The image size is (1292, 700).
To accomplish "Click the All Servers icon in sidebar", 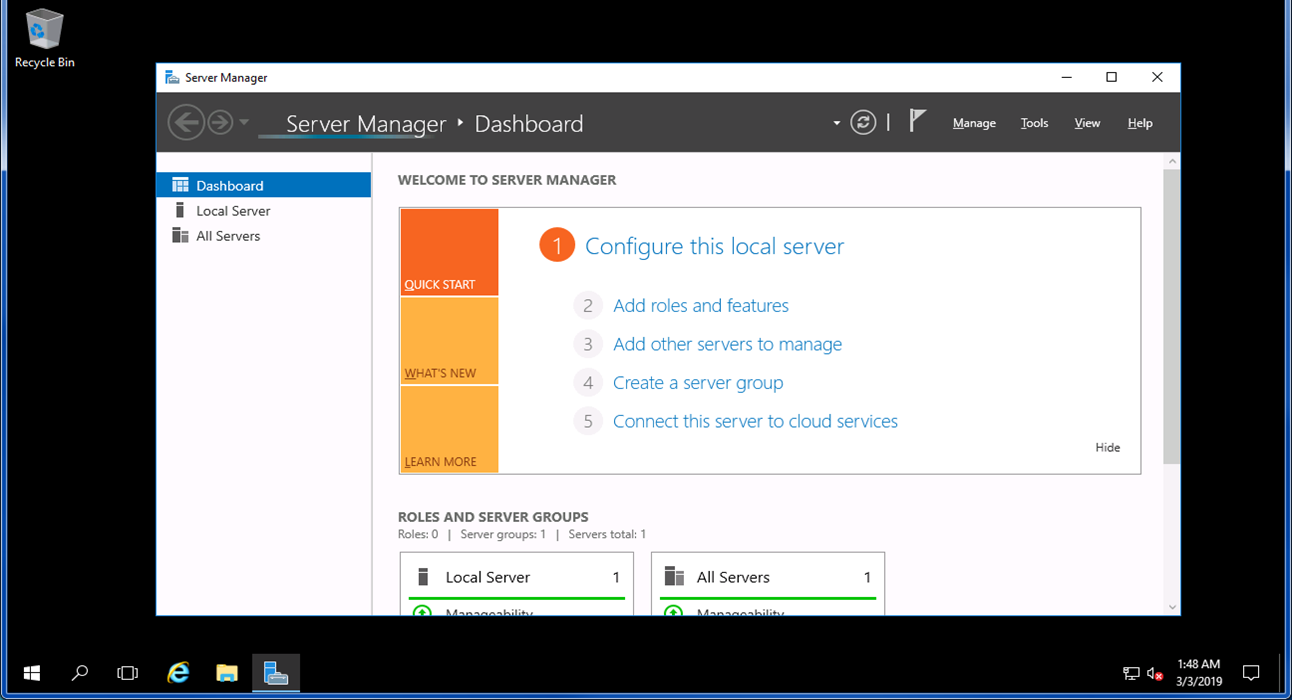I will [x=181, y=235].
